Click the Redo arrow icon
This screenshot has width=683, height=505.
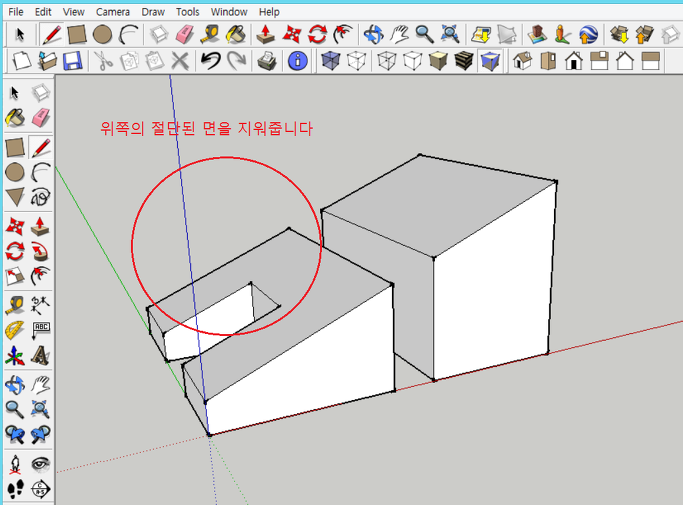237,61
